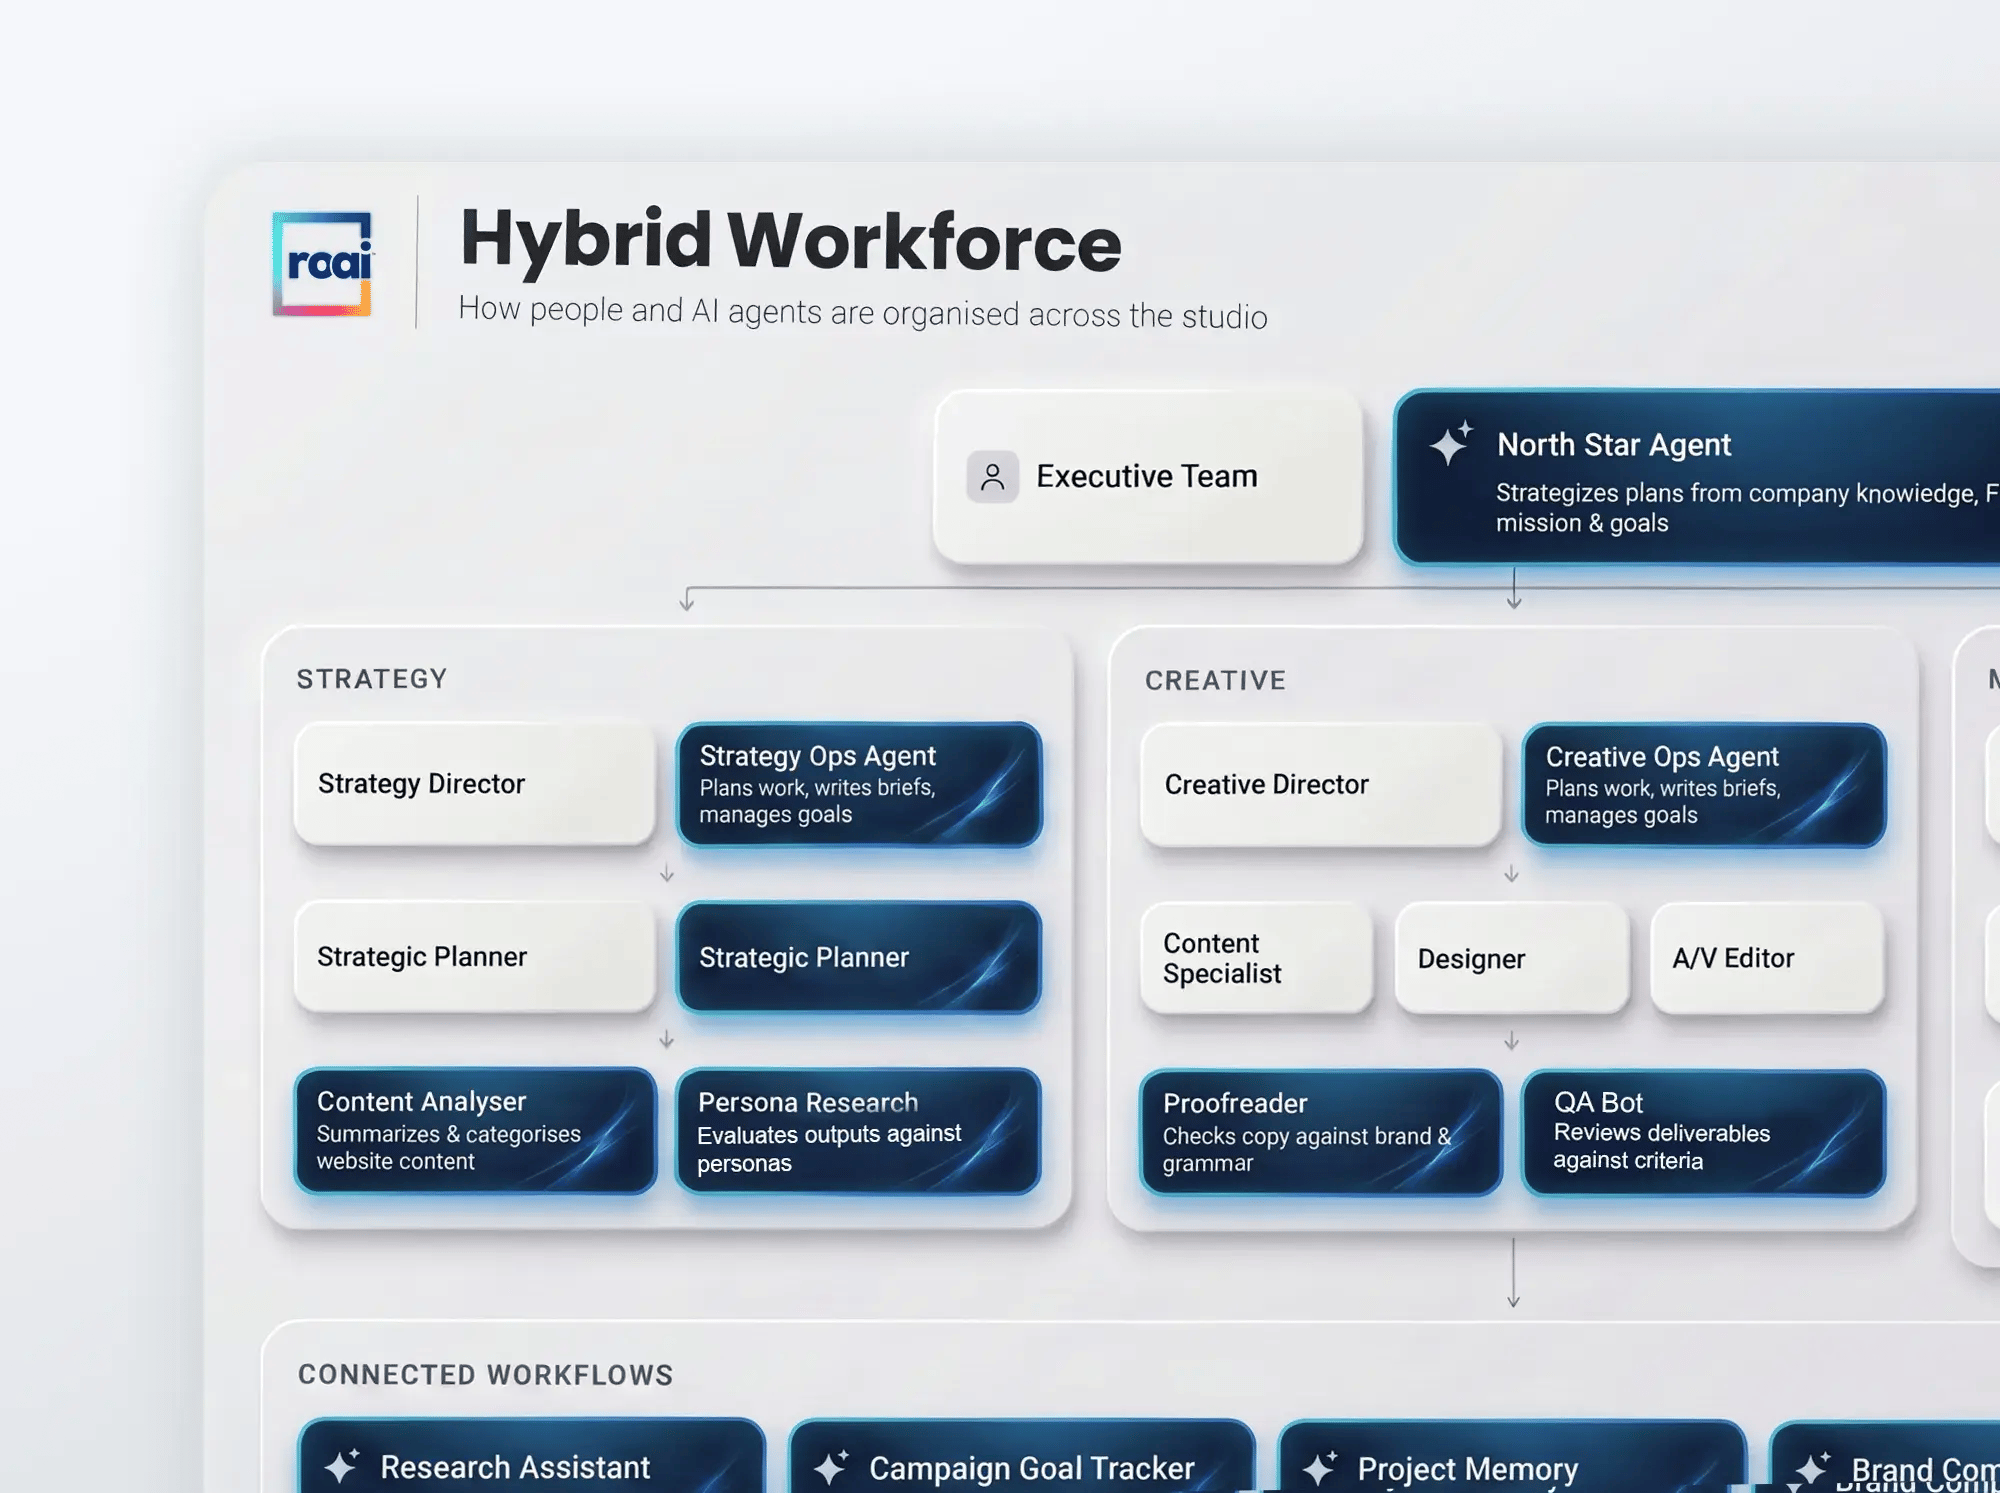
Task: Click the Research Assistant sparkle icon
Action: [x=342, y=1465]
